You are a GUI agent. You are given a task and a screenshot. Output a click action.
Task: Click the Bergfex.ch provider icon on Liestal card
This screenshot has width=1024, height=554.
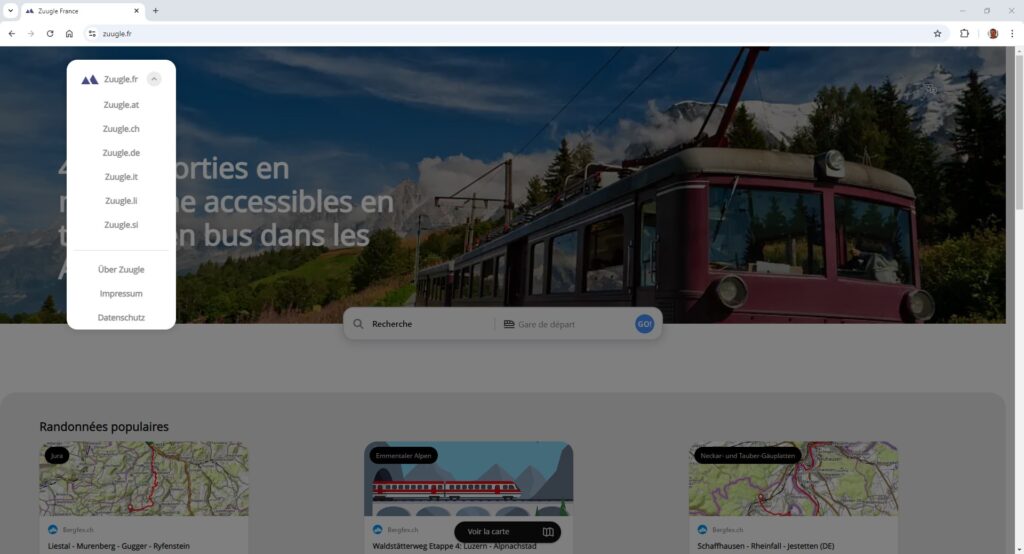click(x=53, y=530)
